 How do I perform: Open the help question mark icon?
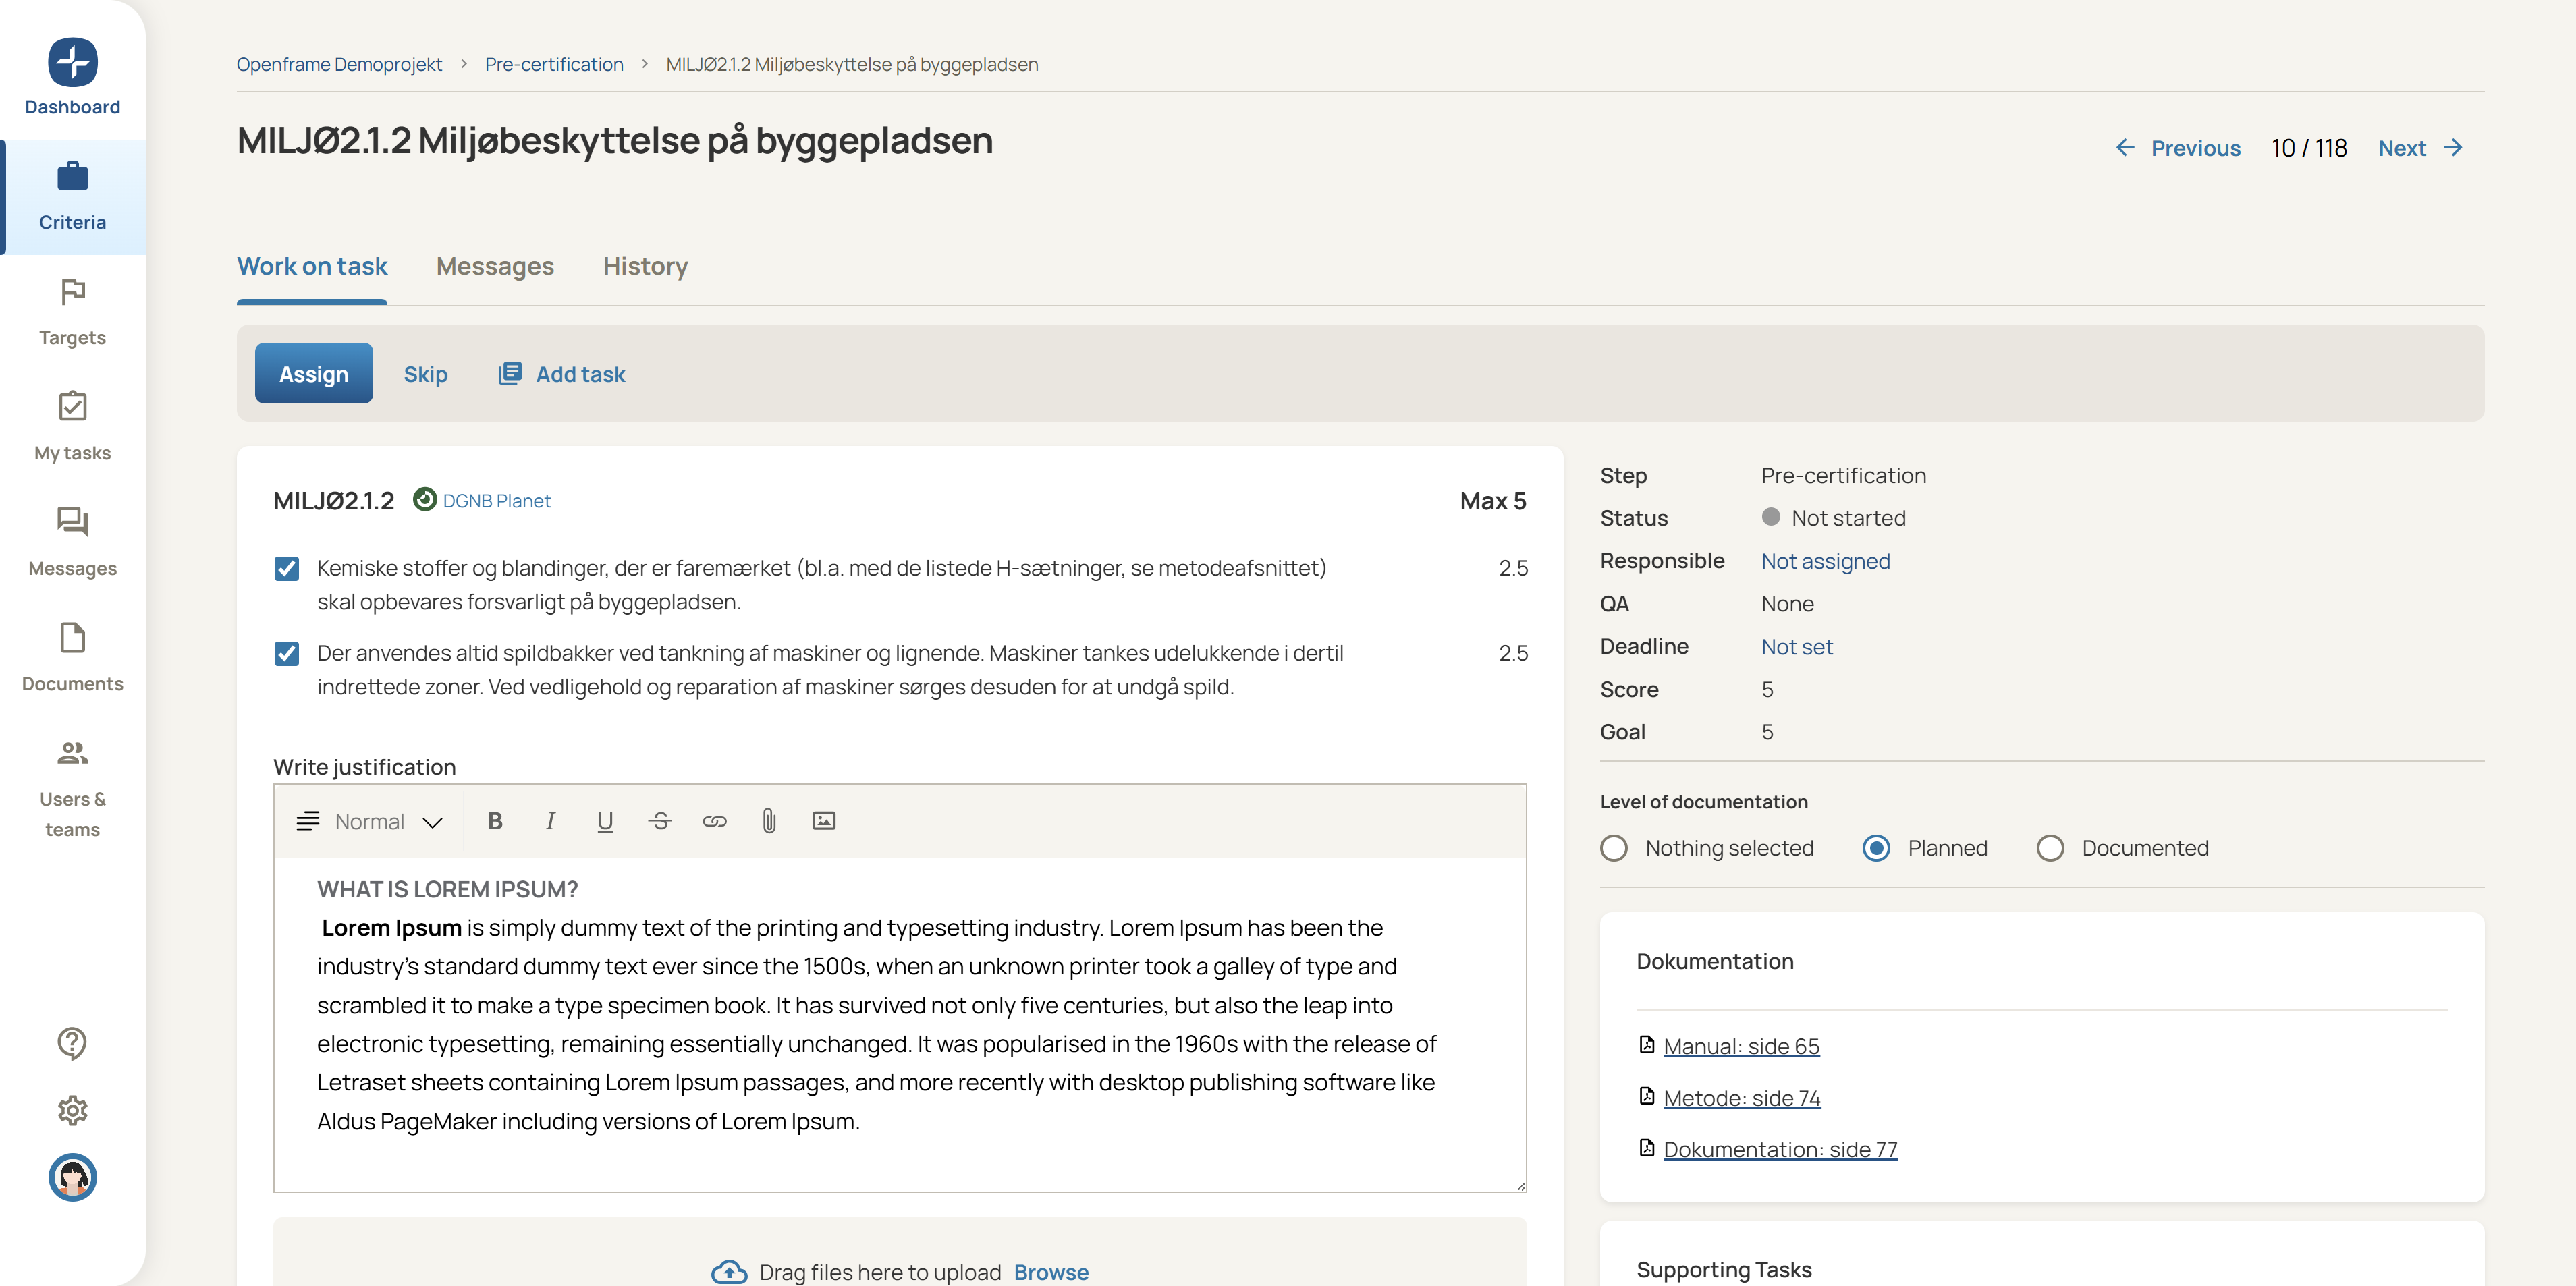click(72, 1043)
